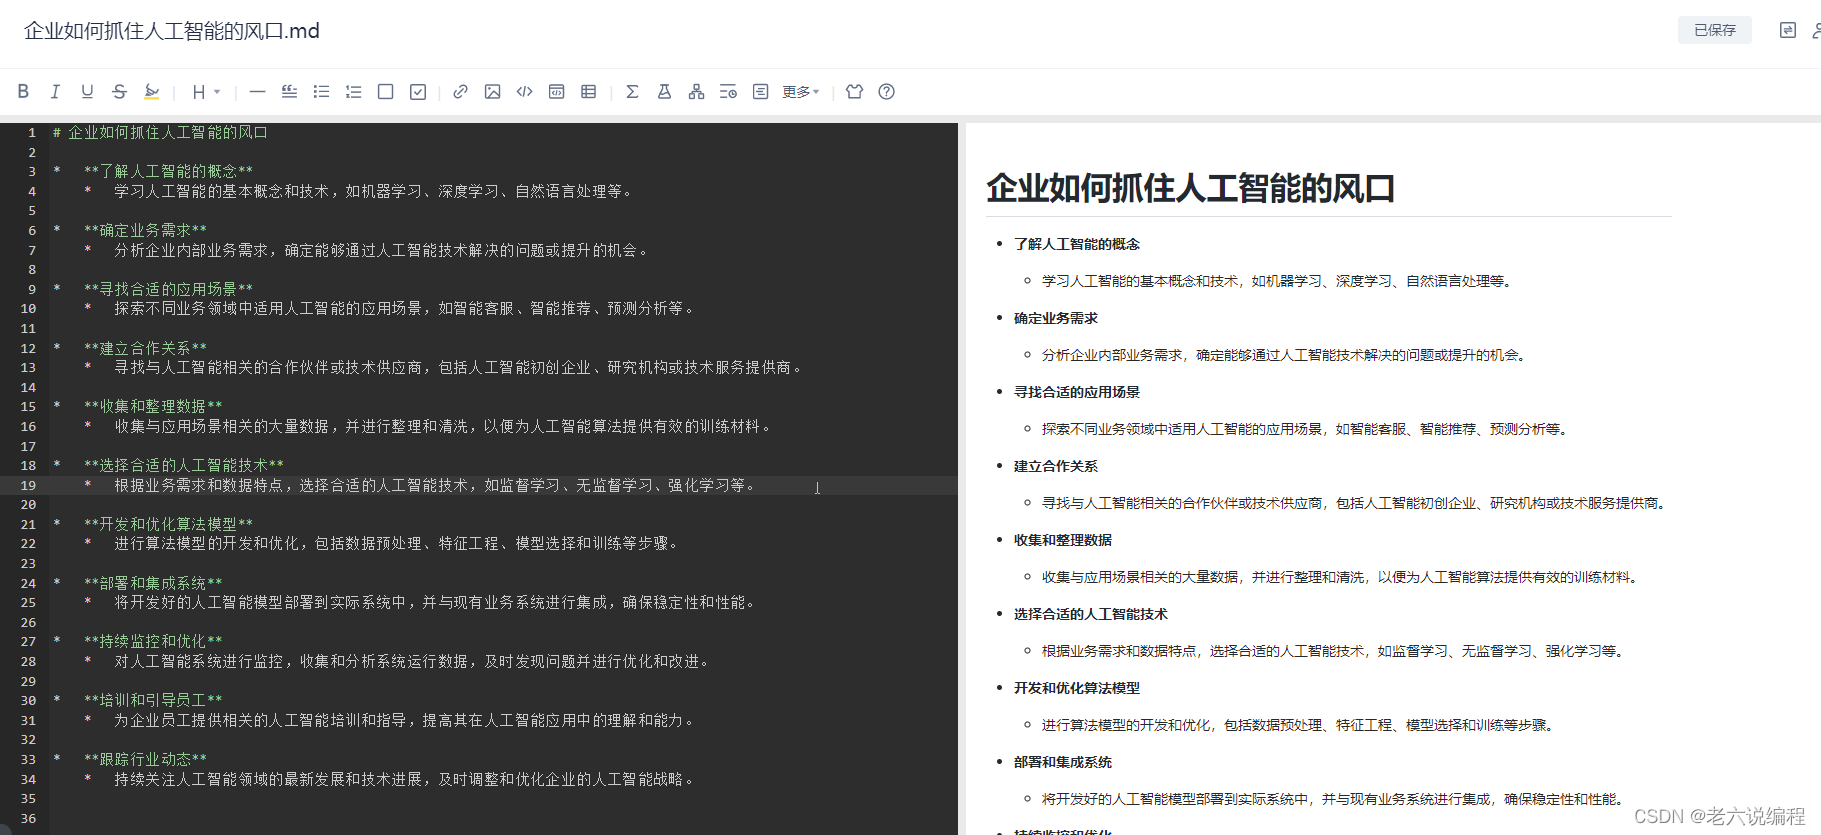Click the document template icon
This screenshot has width=1821, height=835.
coord(760,92)
